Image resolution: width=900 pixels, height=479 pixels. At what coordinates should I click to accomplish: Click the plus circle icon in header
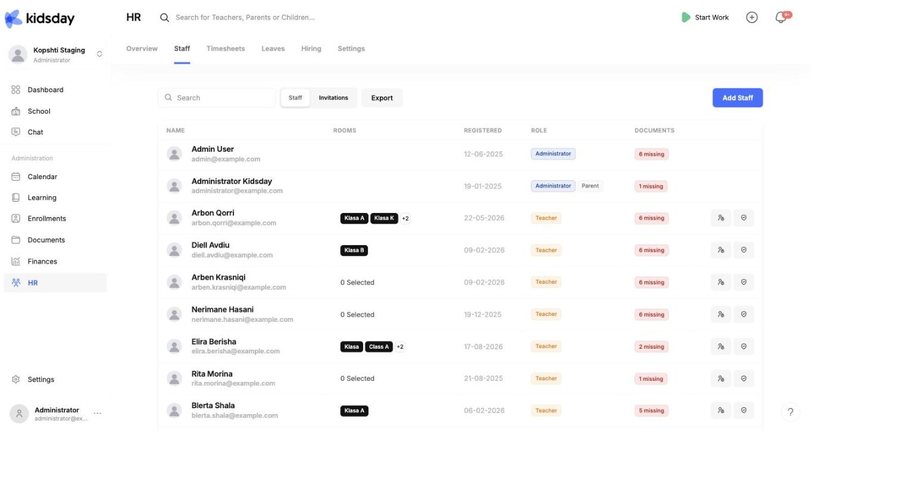tap(751, 17)
